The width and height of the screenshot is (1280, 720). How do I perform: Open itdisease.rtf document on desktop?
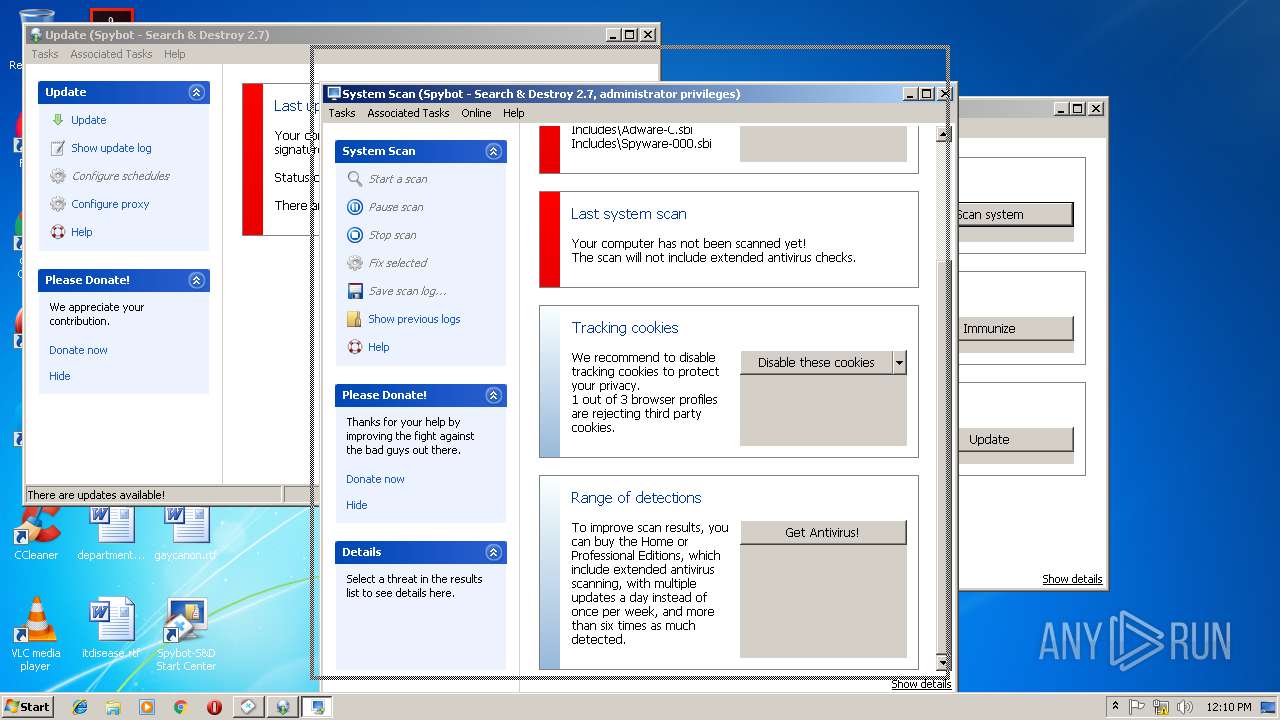pyautogui.click(x=111, y=628)
